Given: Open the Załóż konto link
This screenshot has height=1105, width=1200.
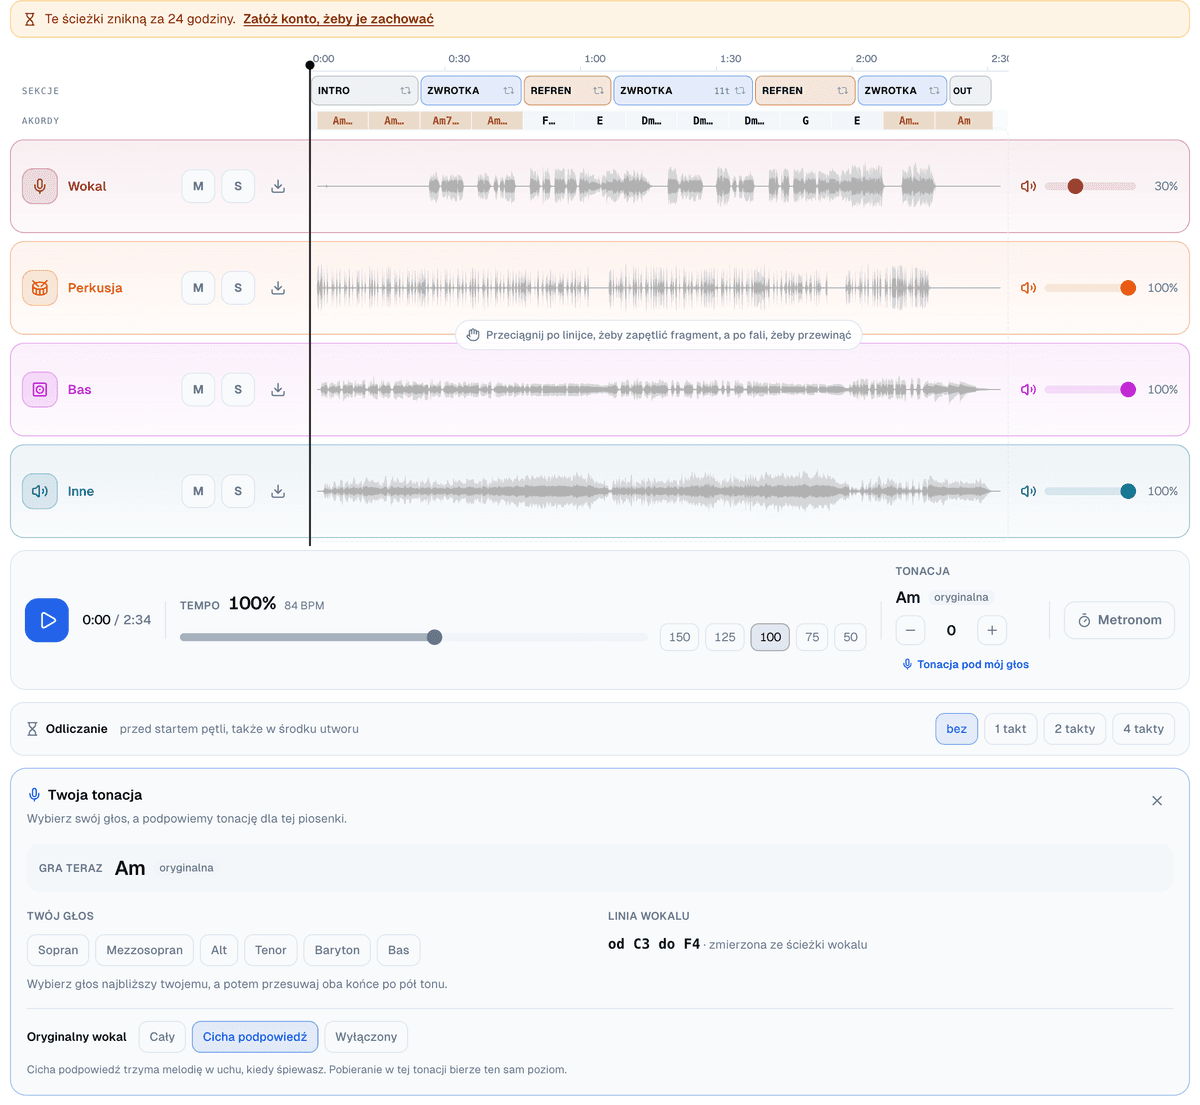Looking at the screenshot, I should click(x=338, y=19).
